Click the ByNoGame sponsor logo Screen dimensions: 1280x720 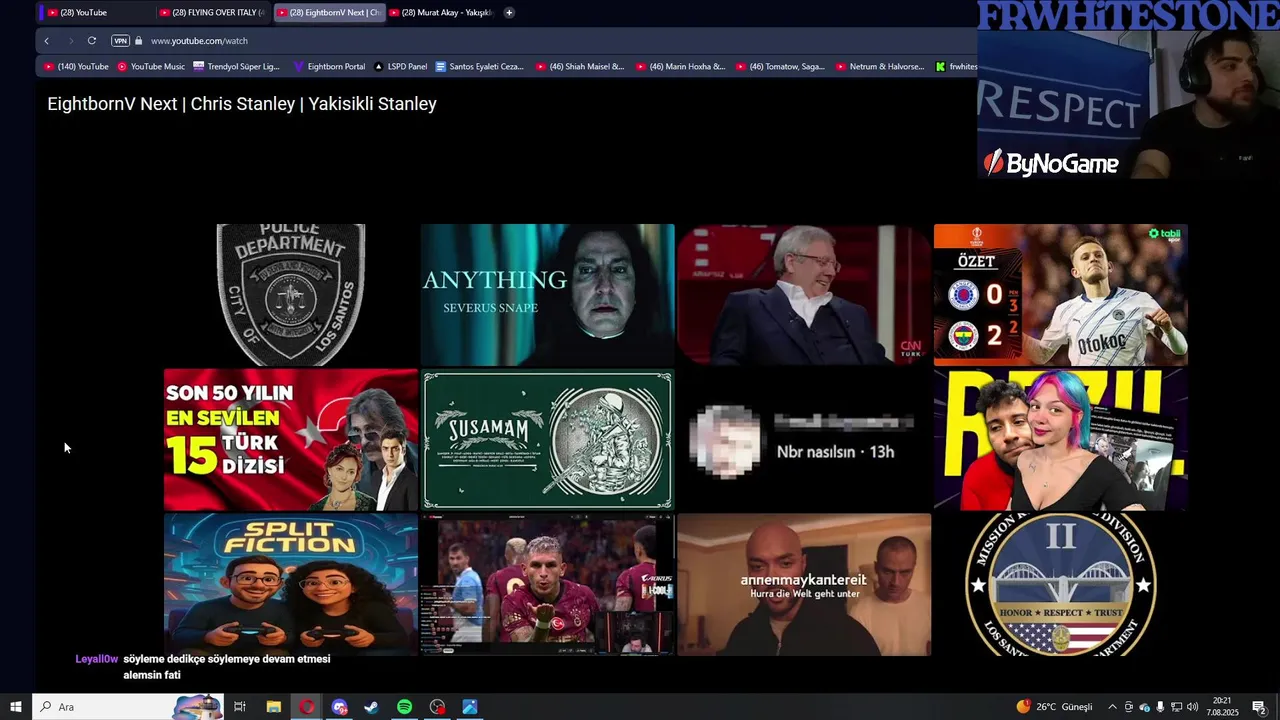[x=1051, y=164]
